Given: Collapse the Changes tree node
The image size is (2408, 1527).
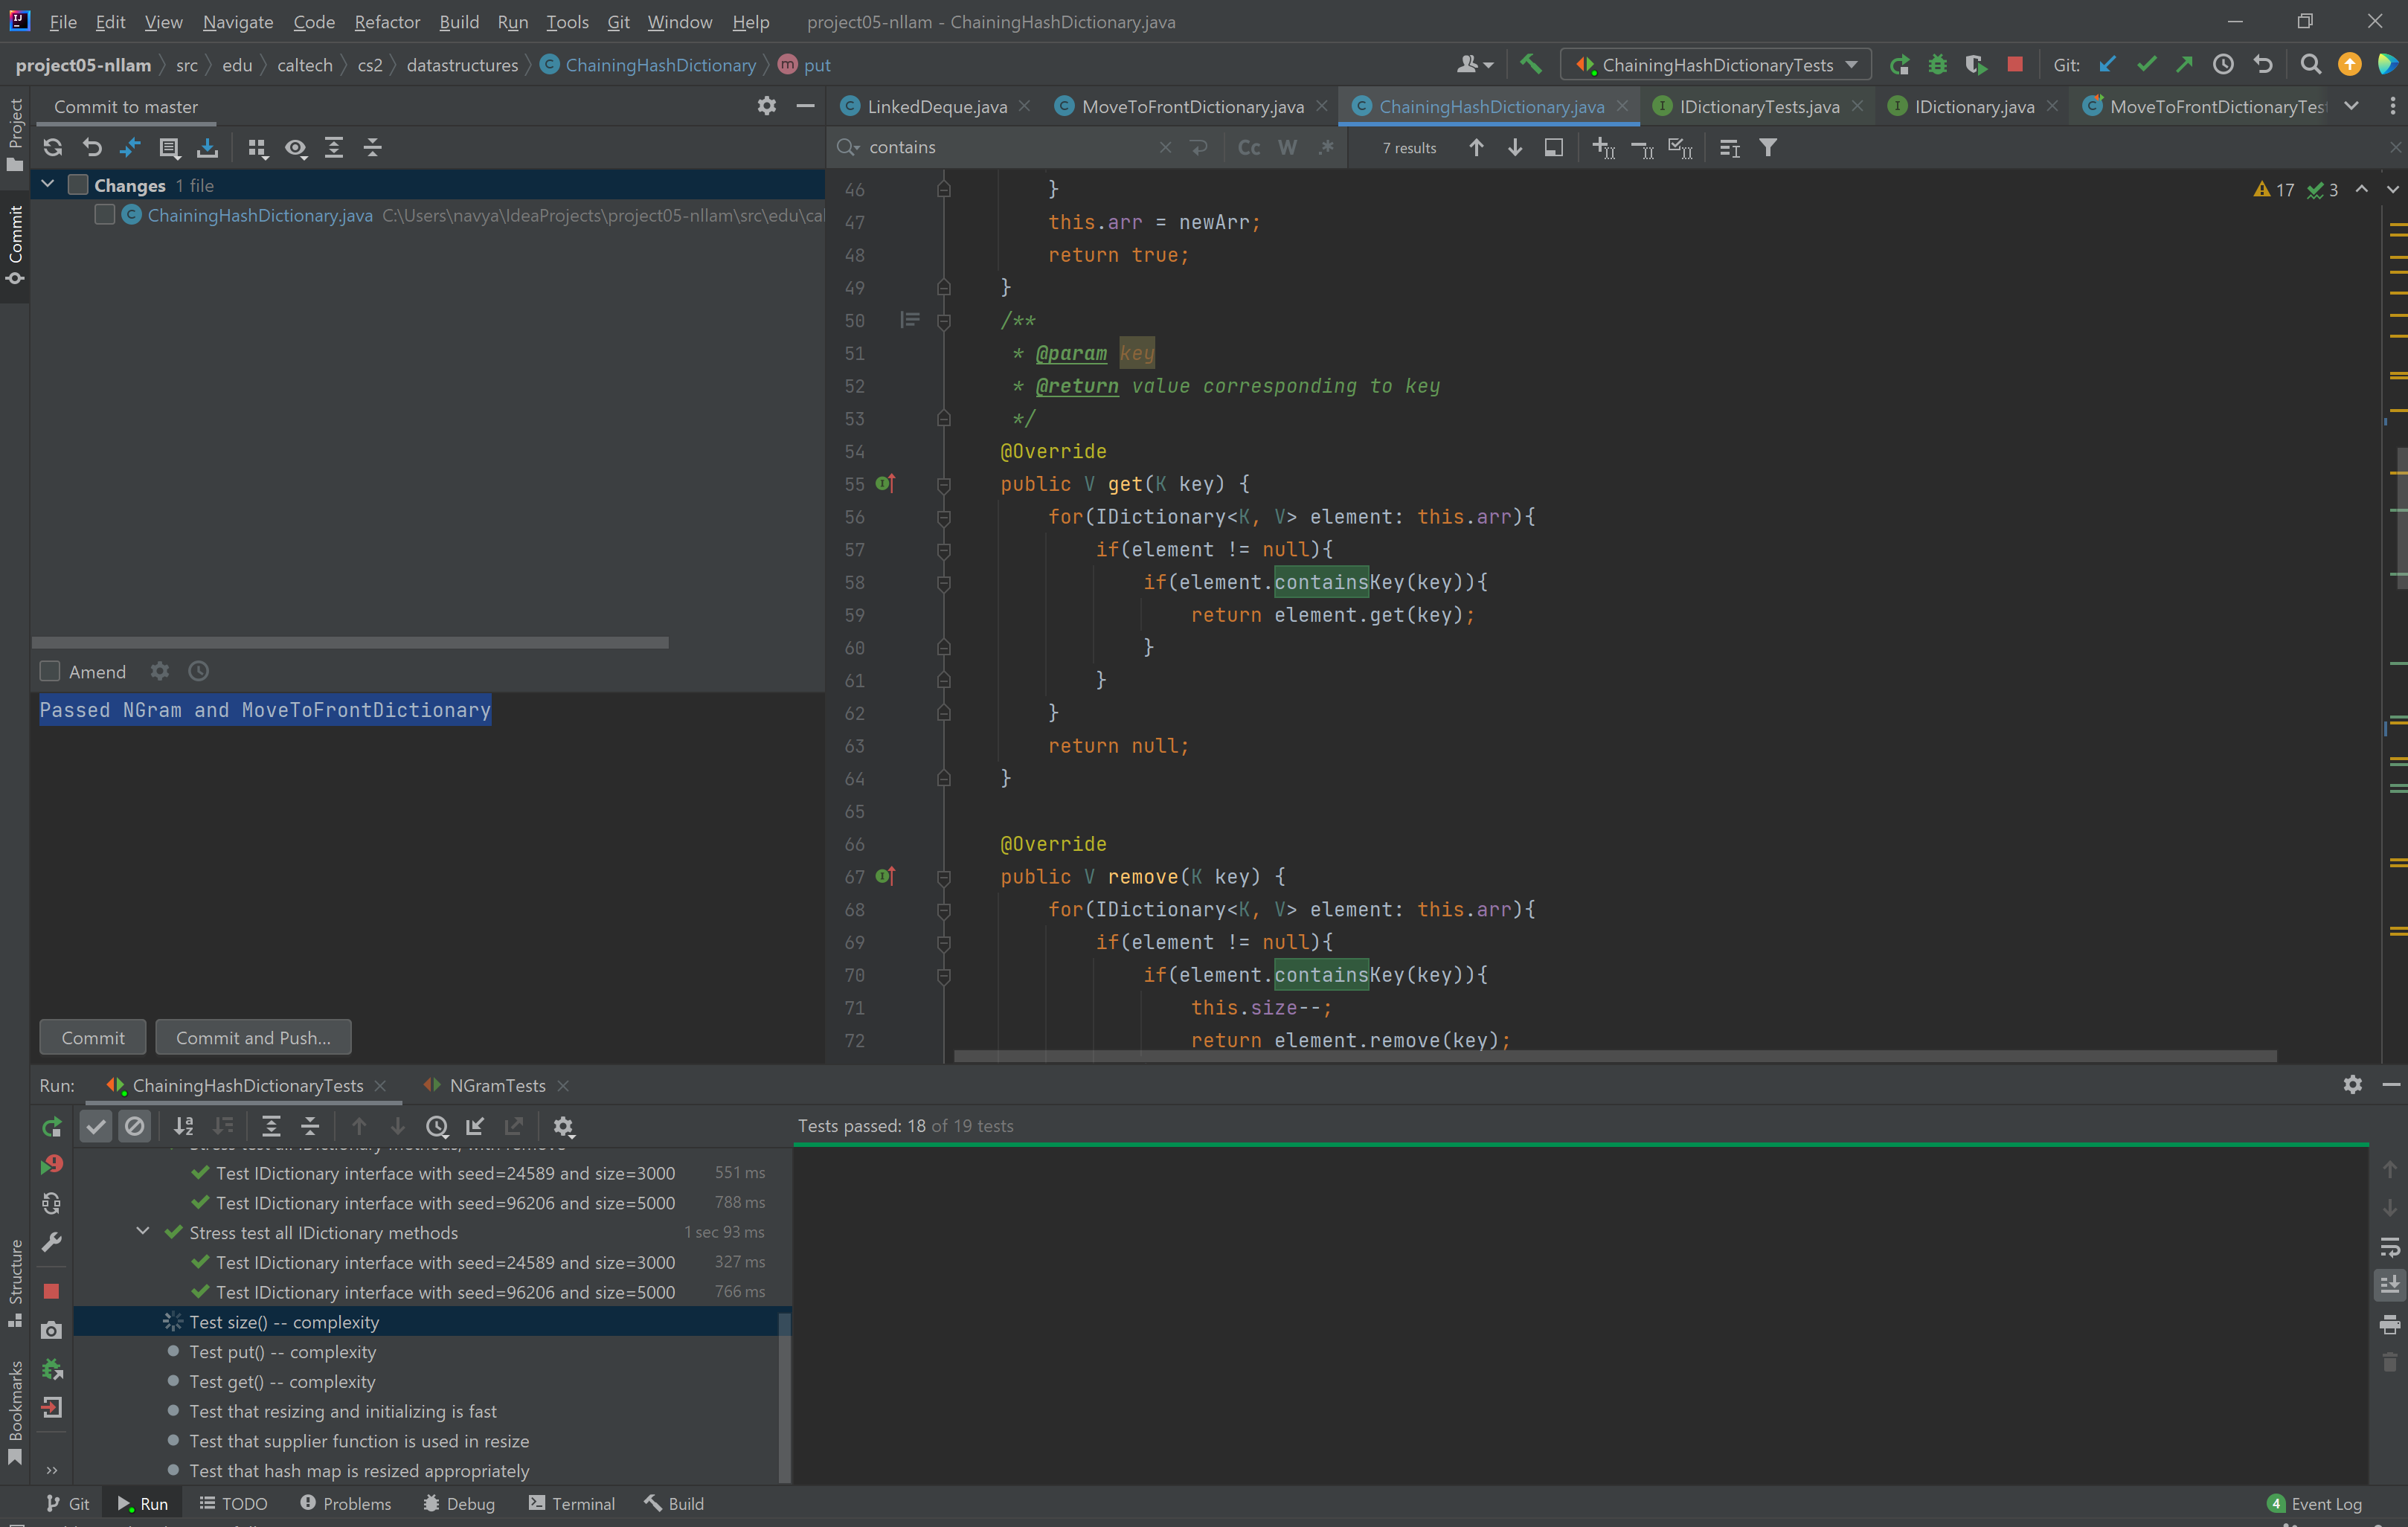Looking at the screenshot, I should (47, 185).
